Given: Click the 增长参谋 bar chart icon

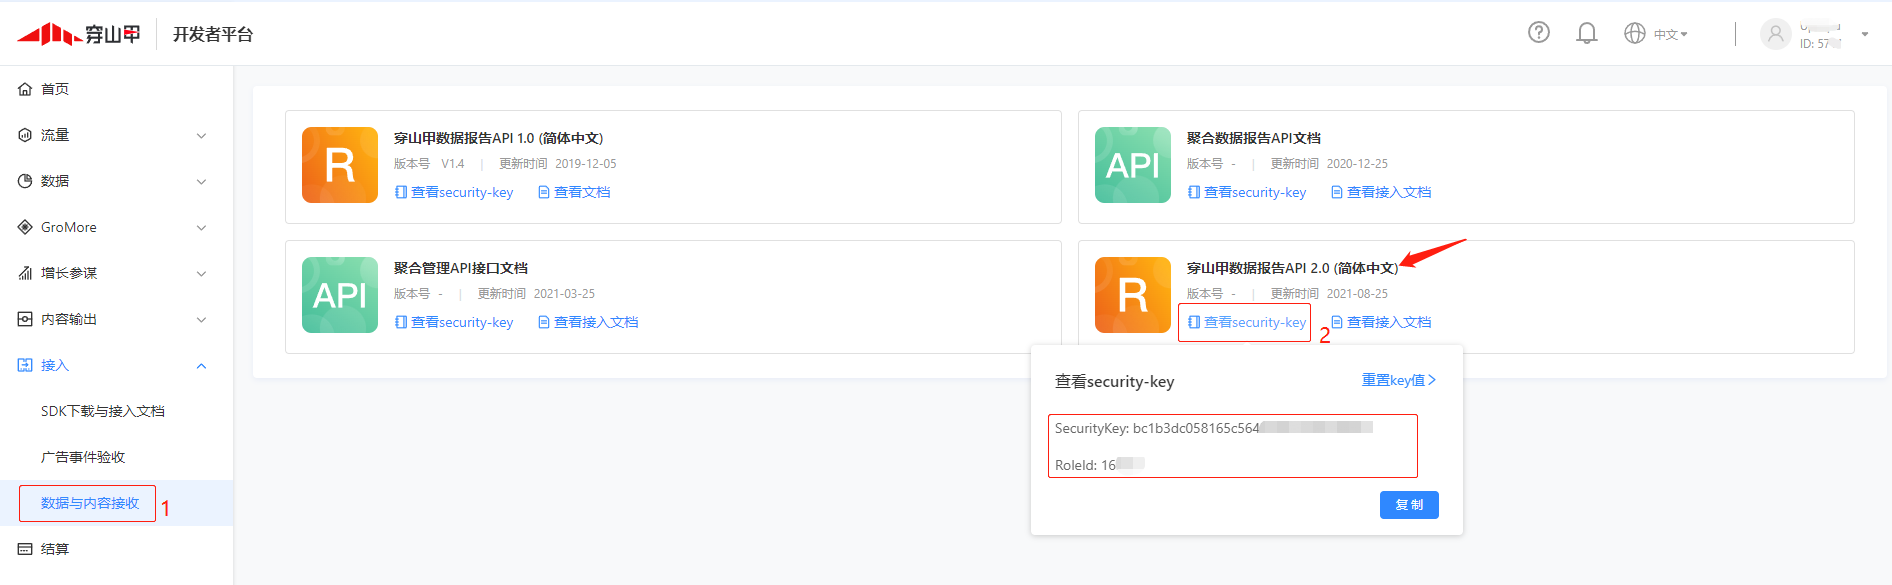Looking at the screenshot, I should [25, 273].
